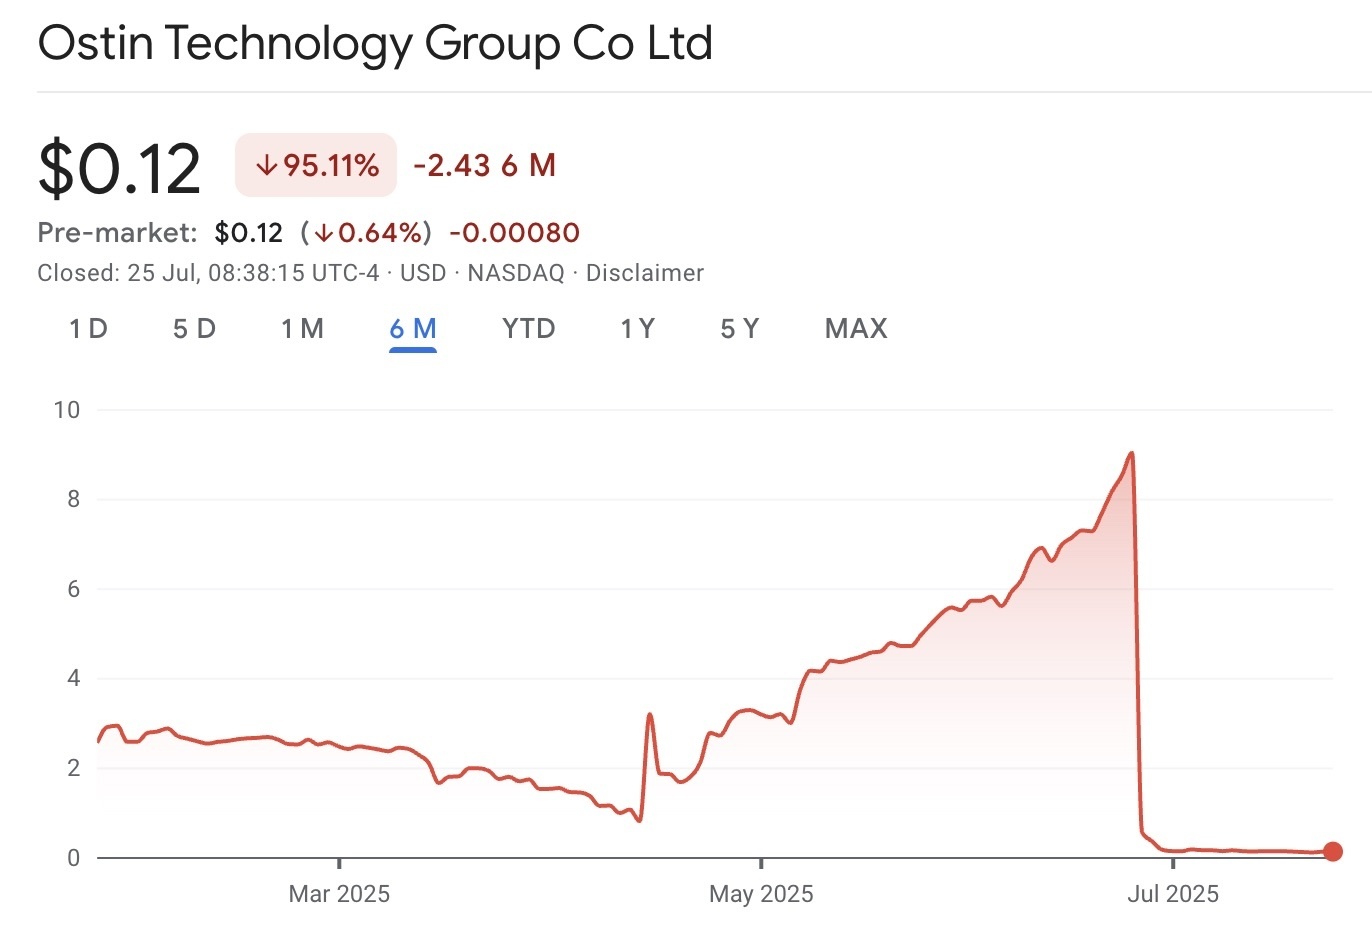1372x934 pixels.
Task: Click the NASDAQ exchange label
Action: click(x=516, y=273)
